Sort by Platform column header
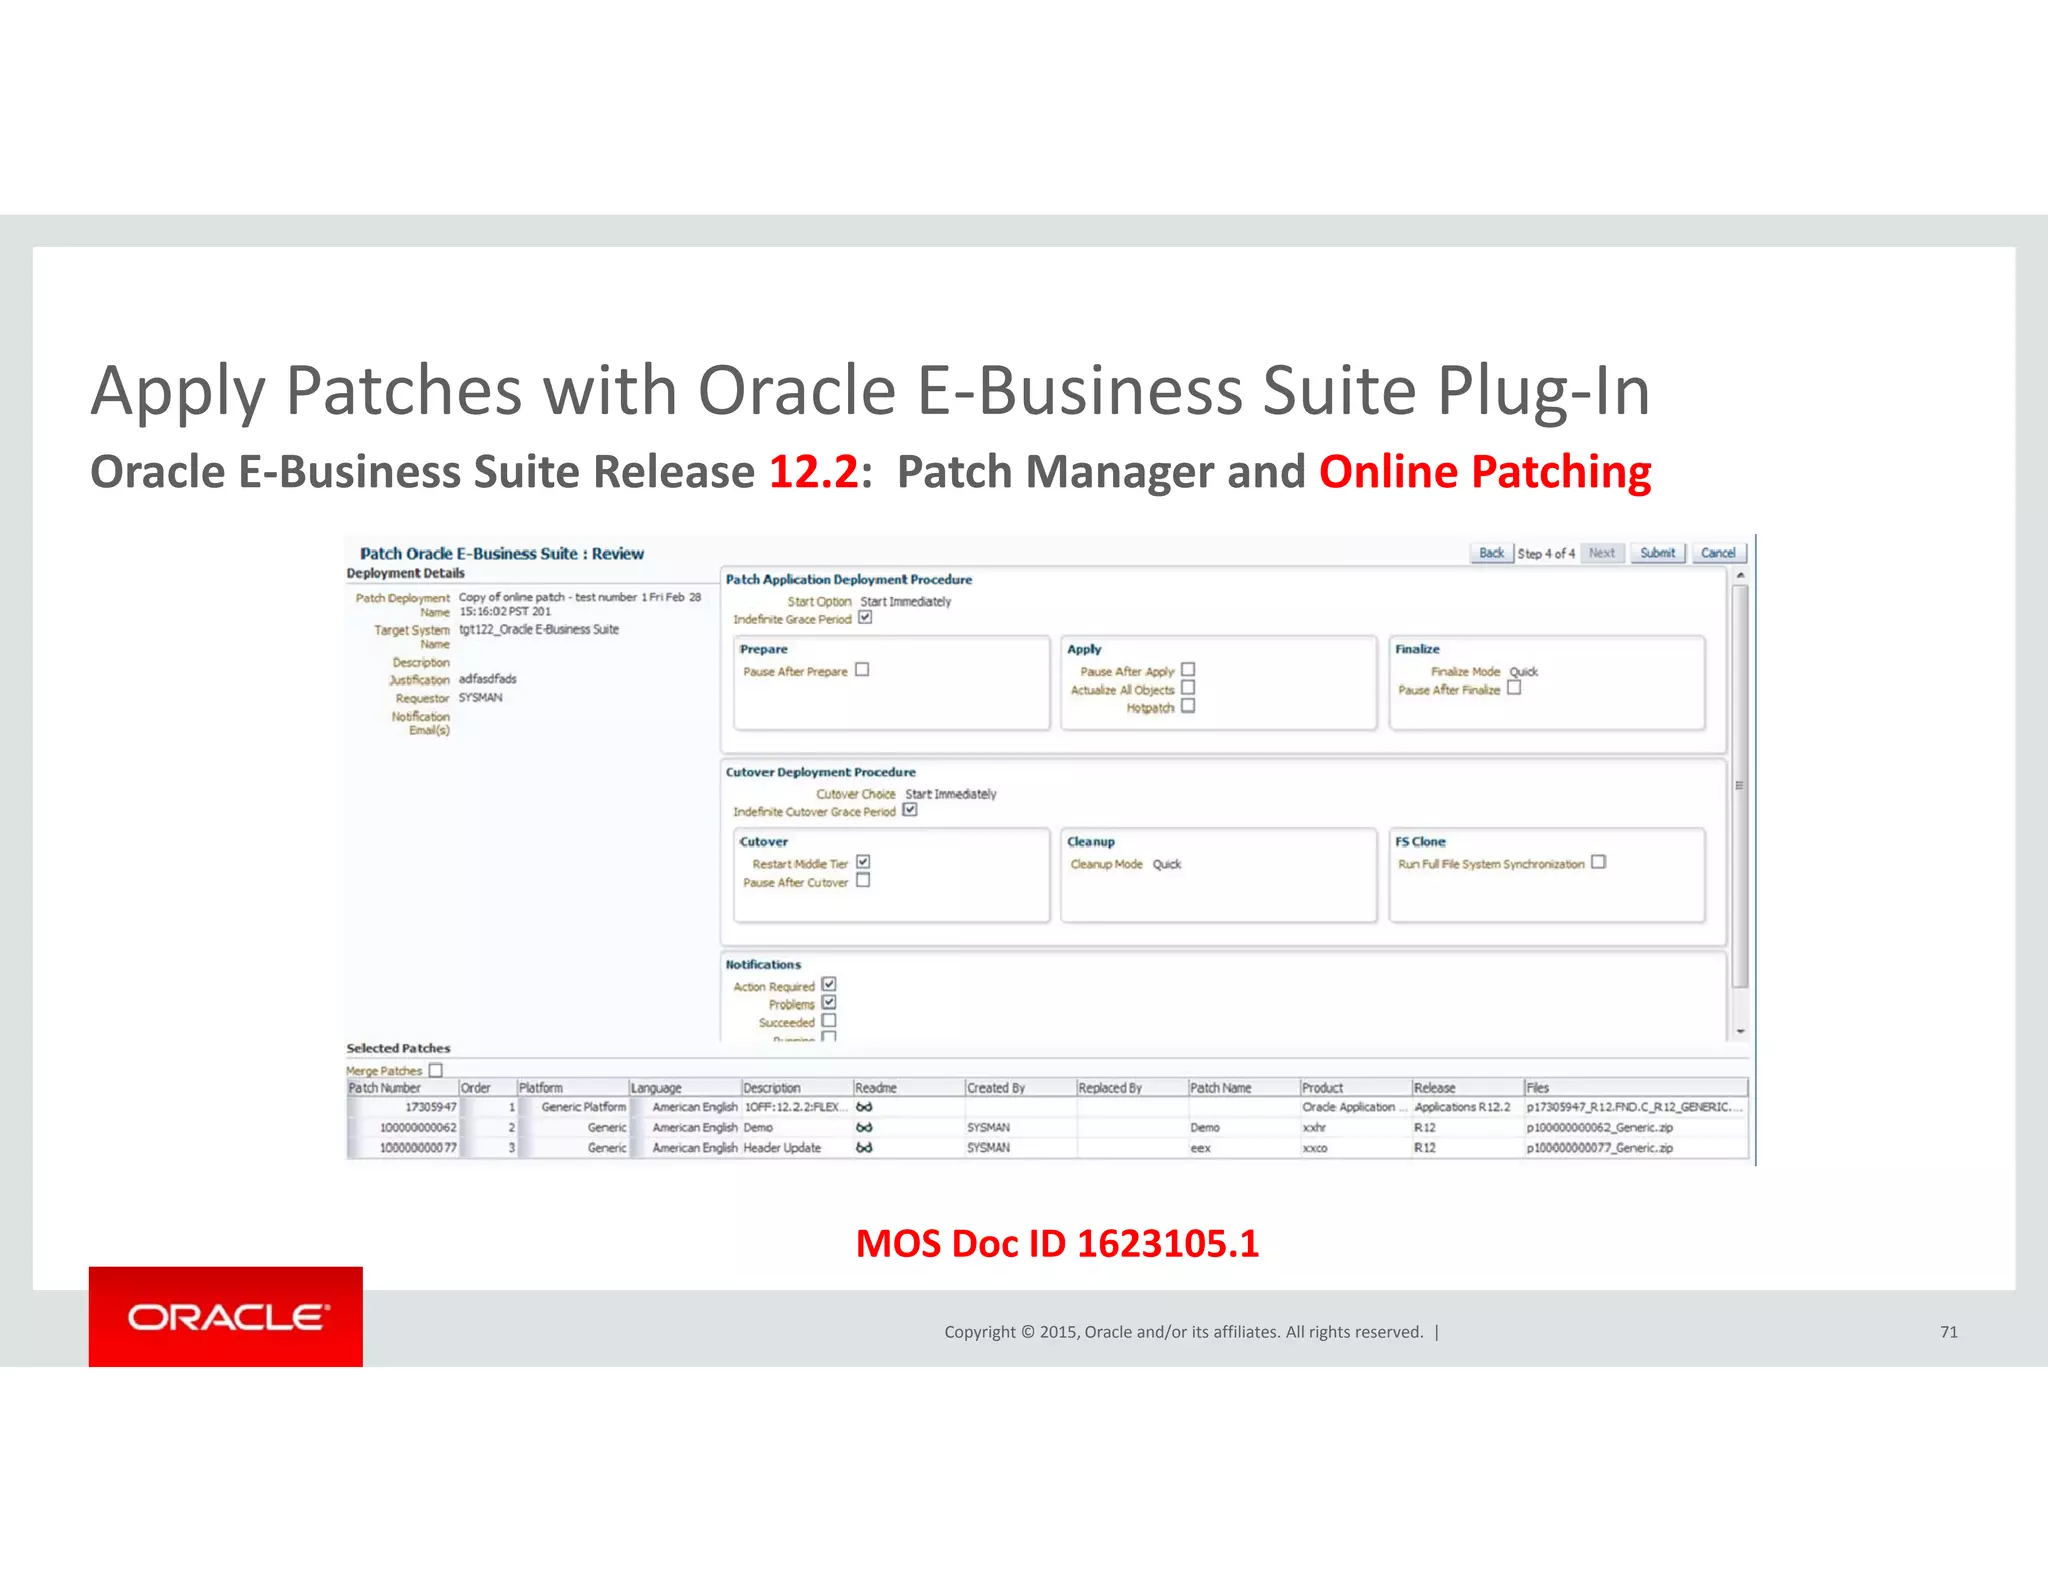 (x=572, y=1087)
